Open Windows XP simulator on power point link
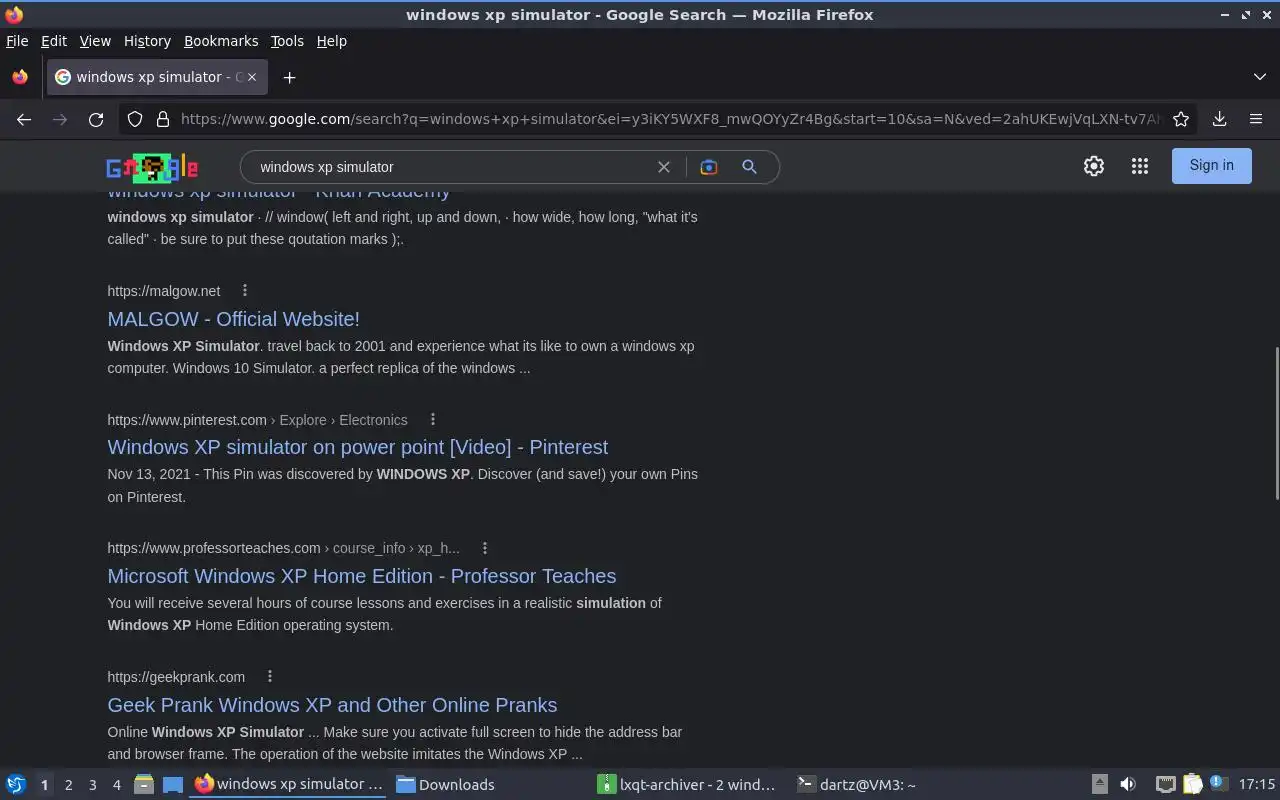The height and width of the screenshot is (800, 1280). pos(358,447)
